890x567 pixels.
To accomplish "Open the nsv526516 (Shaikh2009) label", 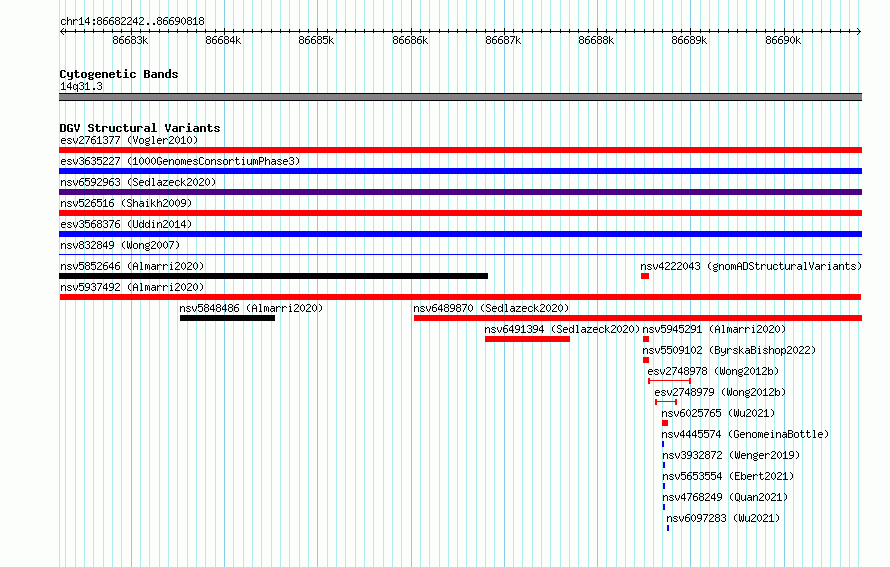I will click(x=126, y=203).
